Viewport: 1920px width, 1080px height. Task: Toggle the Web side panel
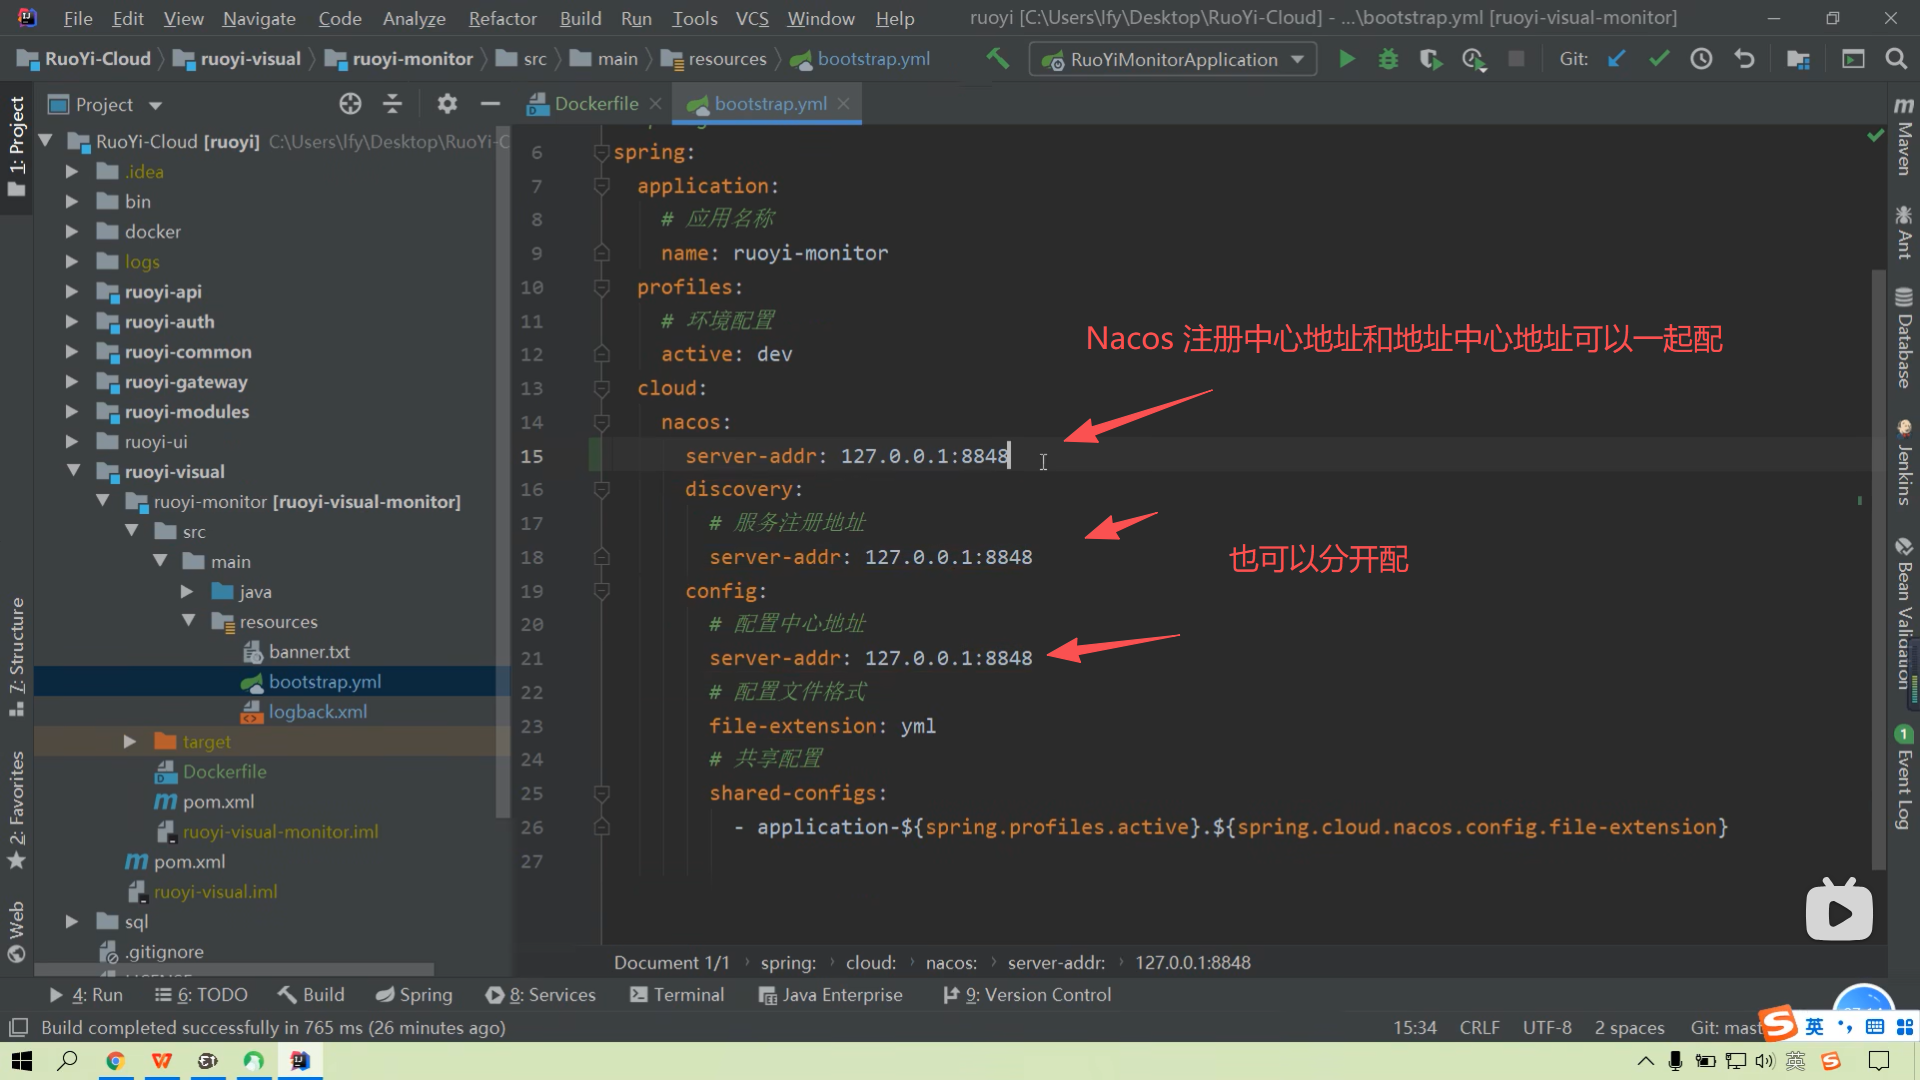16,931
